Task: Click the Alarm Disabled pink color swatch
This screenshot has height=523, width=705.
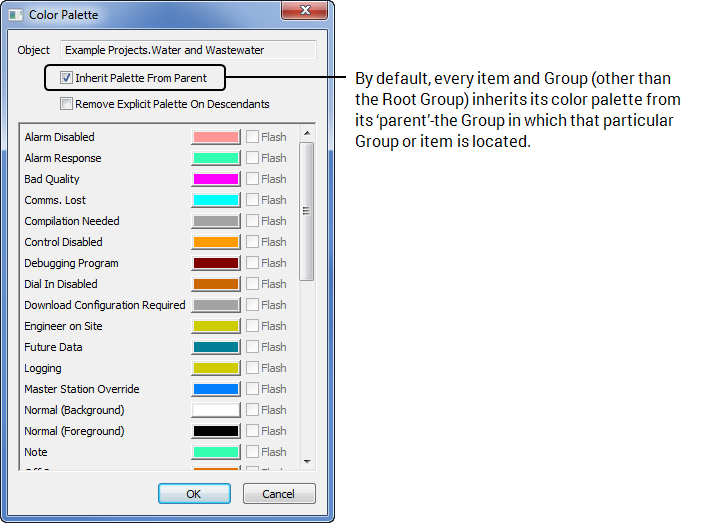Action: pyautogui.click(x=215, y=137)
